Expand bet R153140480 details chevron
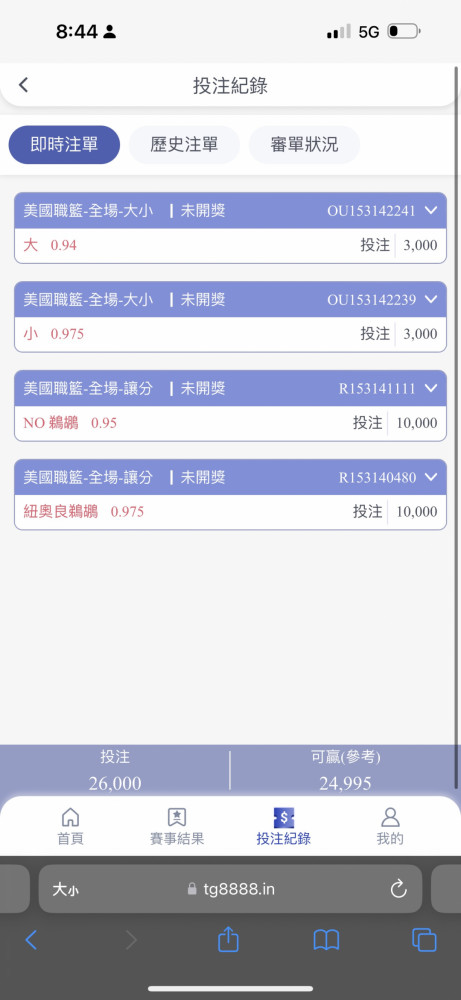The height and width of the screenshot is (1000, 461). click(x=432, y=476)
